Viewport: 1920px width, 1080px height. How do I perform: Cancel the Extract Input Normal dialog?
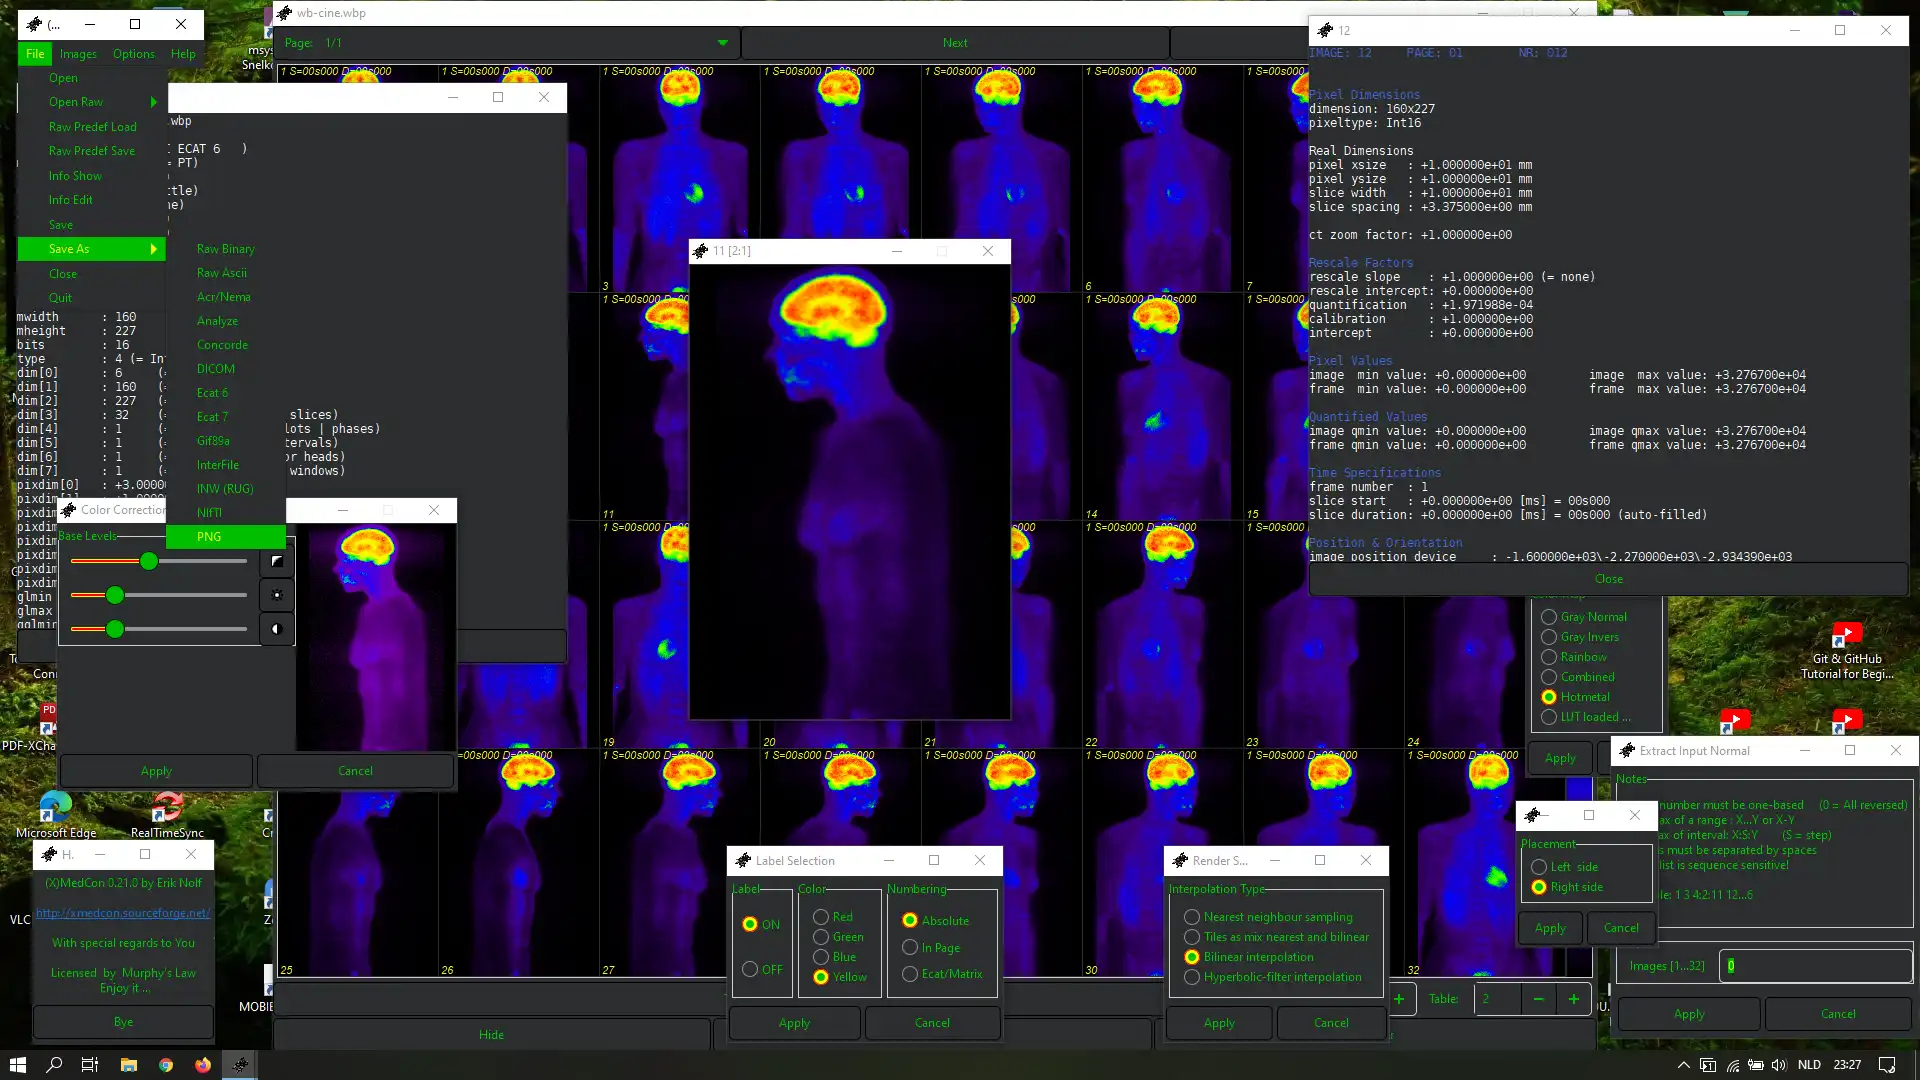click(1837, 1013)
